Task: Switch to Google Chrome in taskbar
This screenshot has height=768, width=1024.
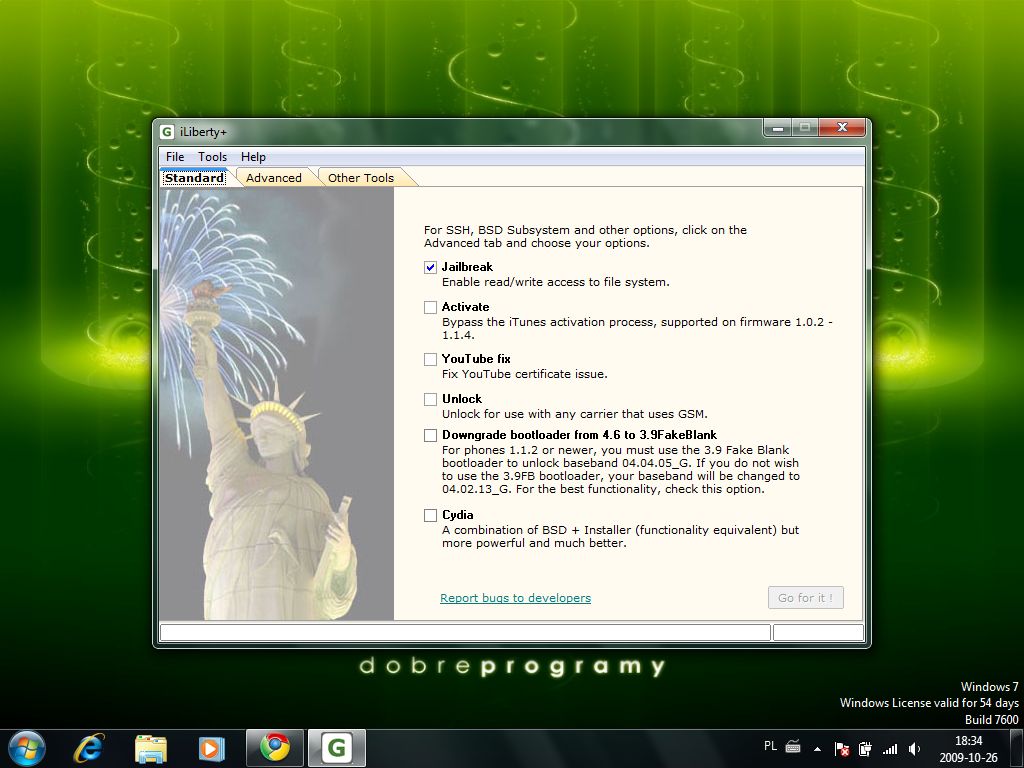Action: point(275,748)
